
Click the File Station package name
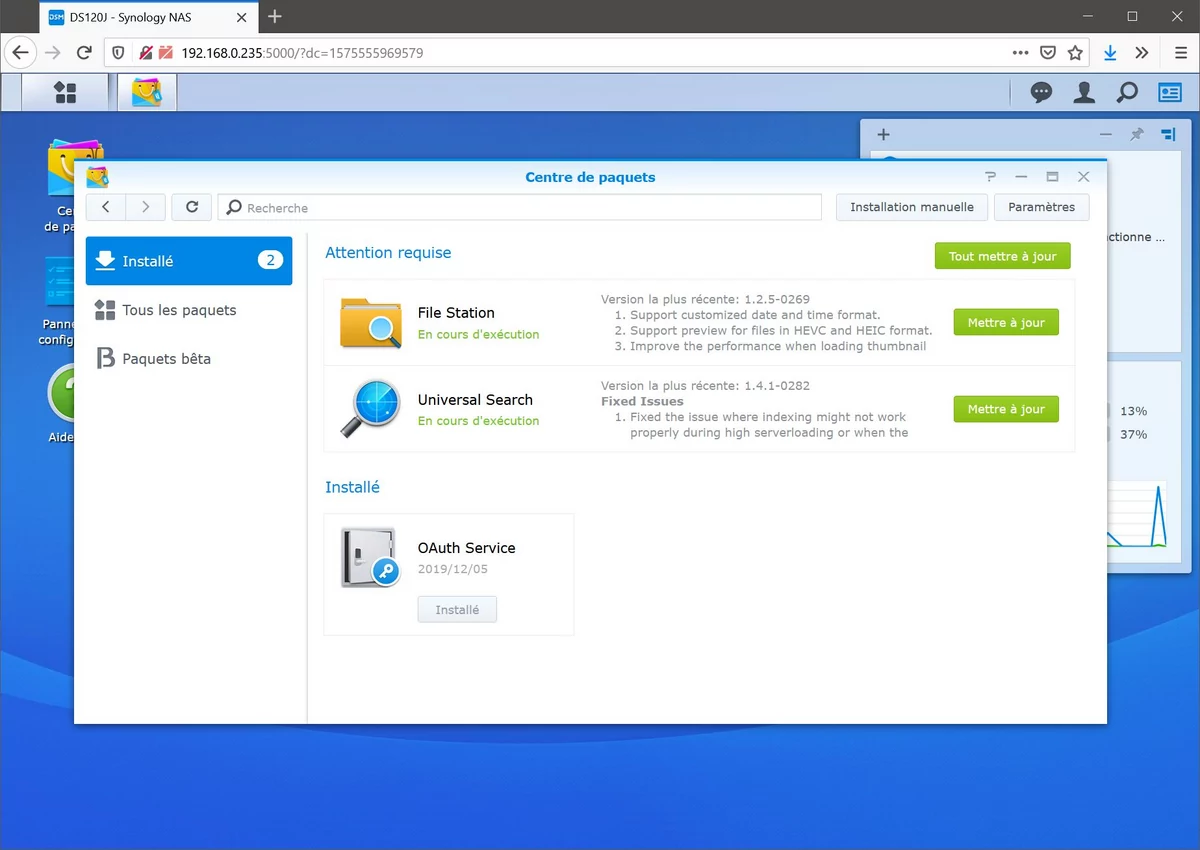pos(456,313)
